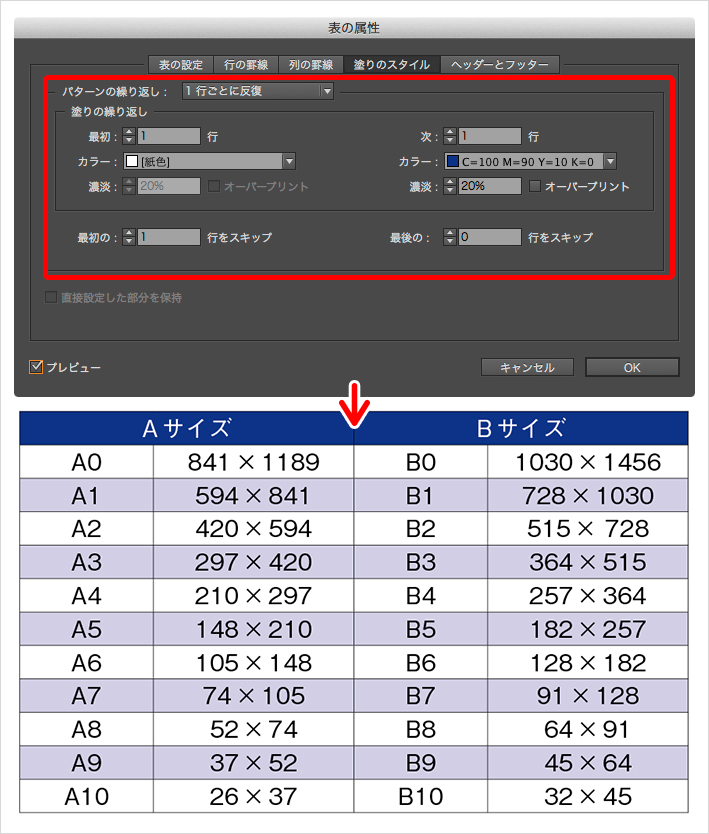This screenshot has width=709, height=834.
Task: Click the Bサイズ header cell
Action: coord(521,428)
